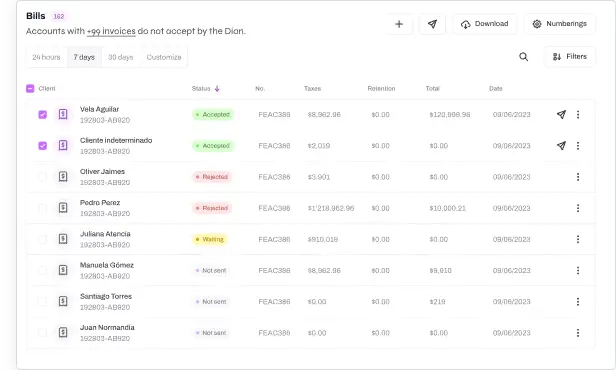Open the three-dot menu for Oliver Jaimes

point(578,177)
